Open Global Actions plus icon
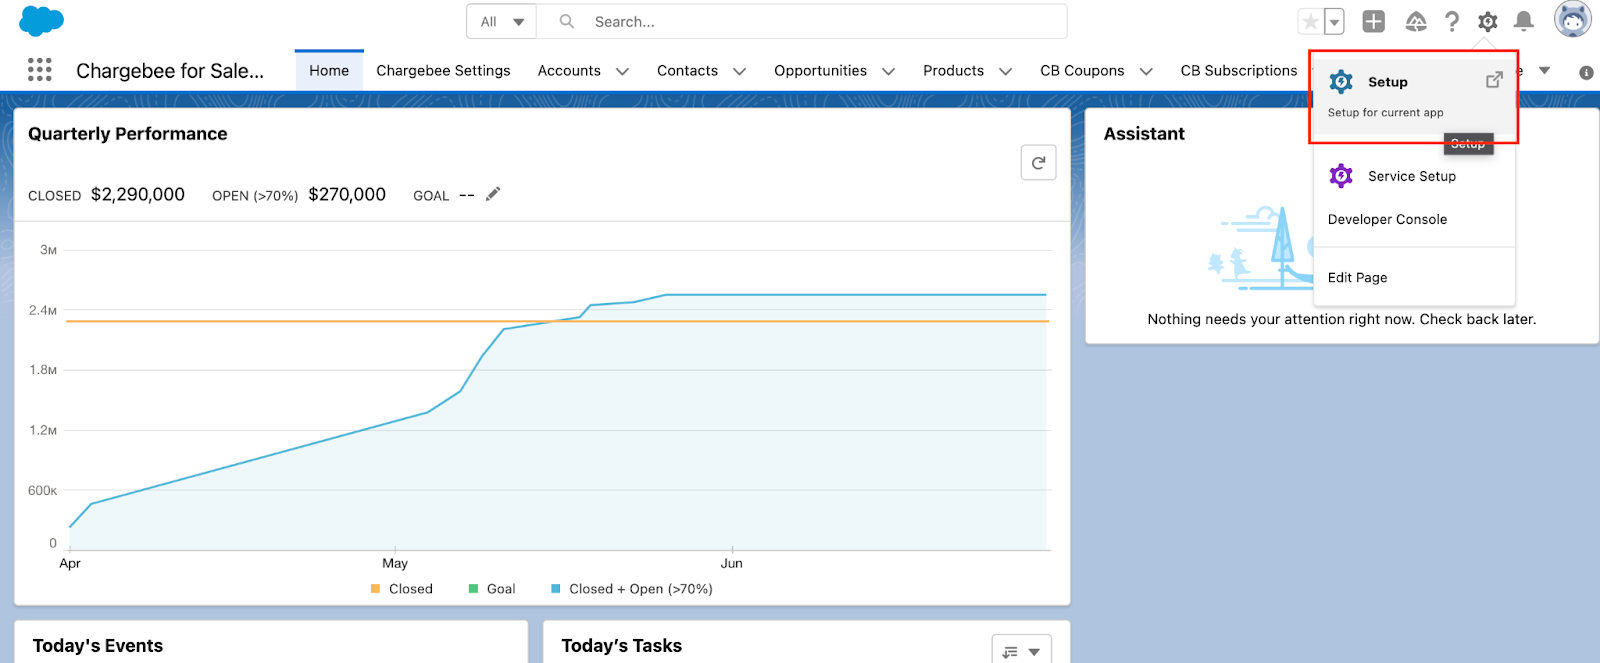 click(x=1374, y=21)
